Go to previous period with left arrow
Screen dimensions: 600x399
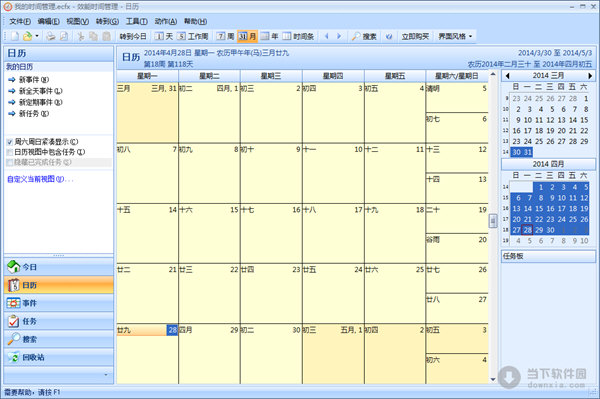pyautogui.click(x=326, y=36)
